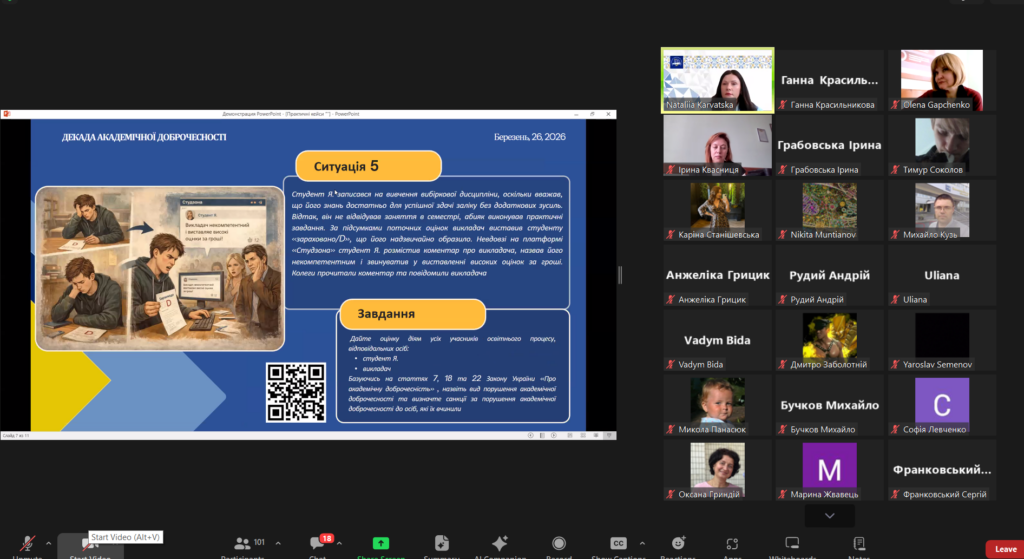The image size is (1024, 559).
Task: Show more participants with down chevron
Action: 829,516
